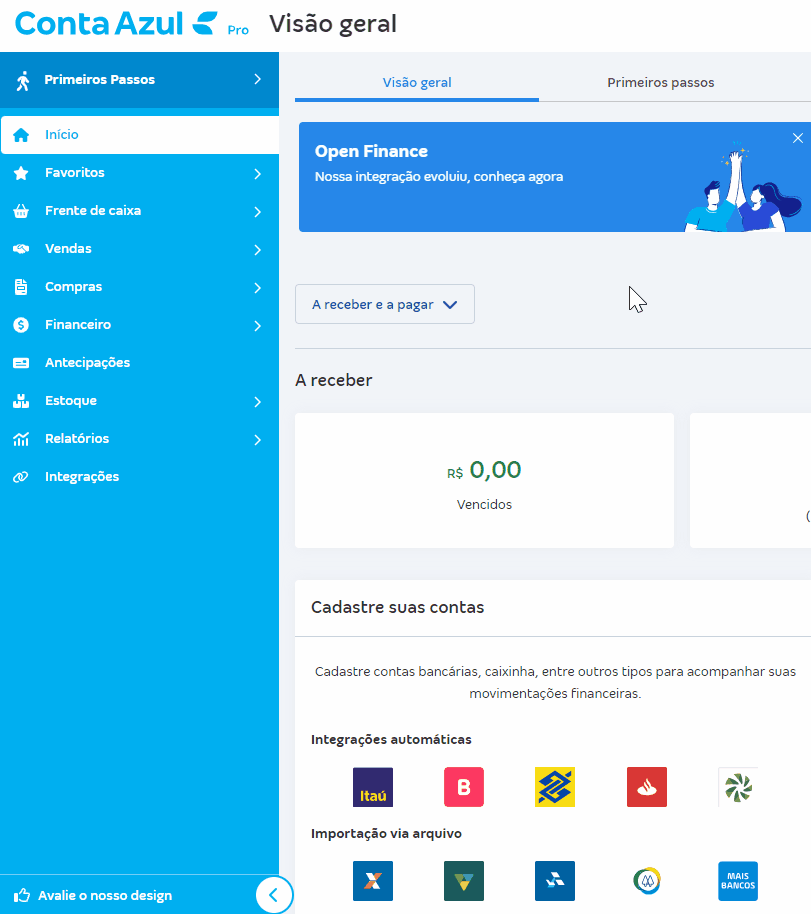Click the Open Finance banner title
This screenshot has width=811, height=914.
pos(371,152)
